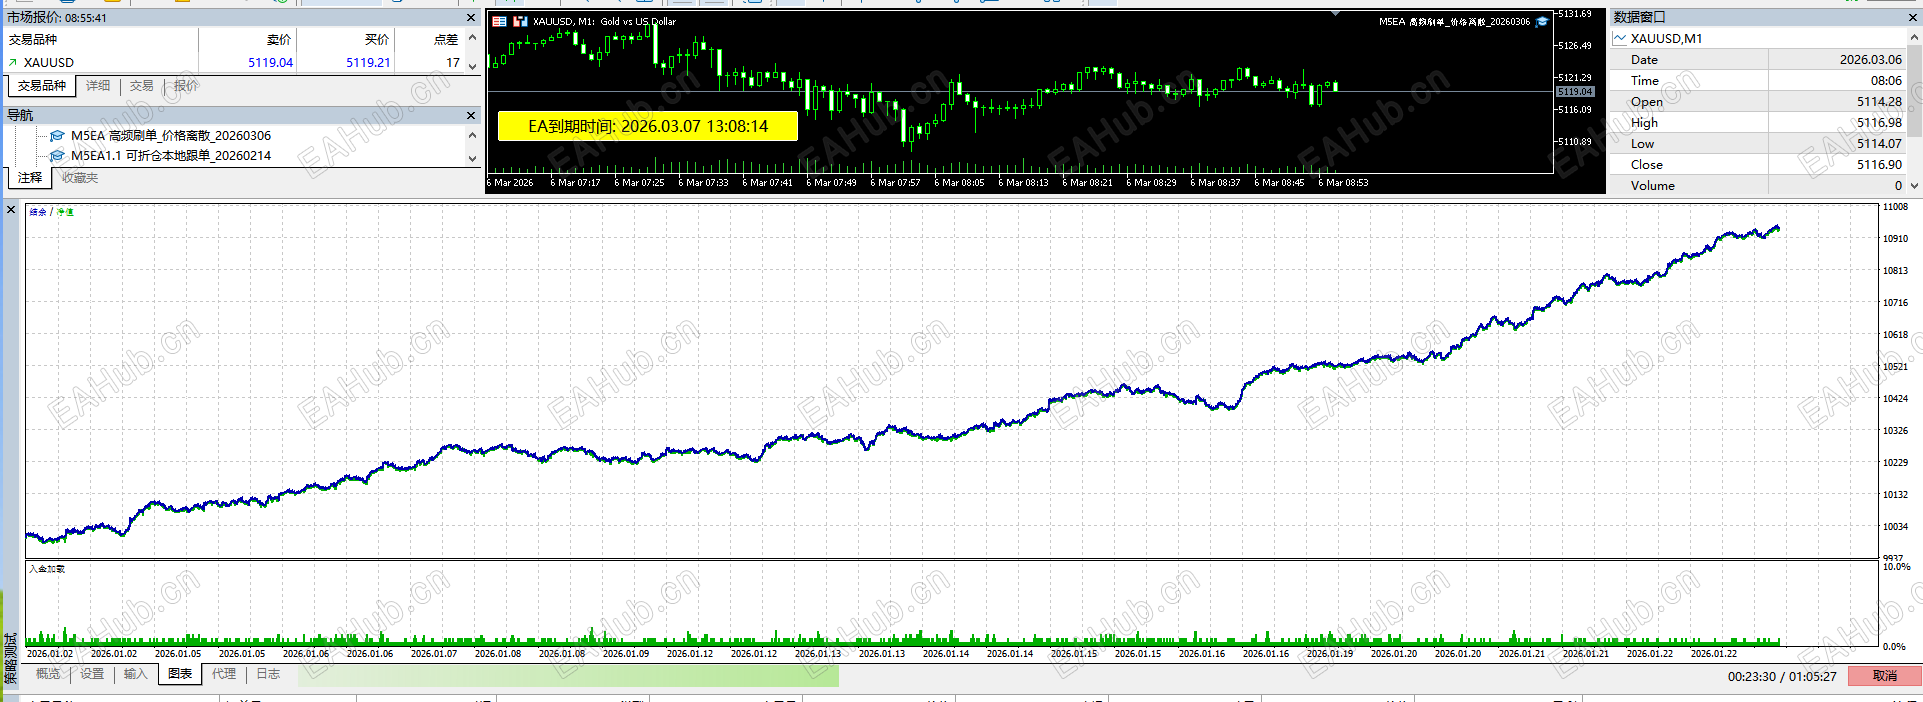Click yellow EA到期时间 label on chart
Screen dimensions: 1923x702
pos(648,126)
